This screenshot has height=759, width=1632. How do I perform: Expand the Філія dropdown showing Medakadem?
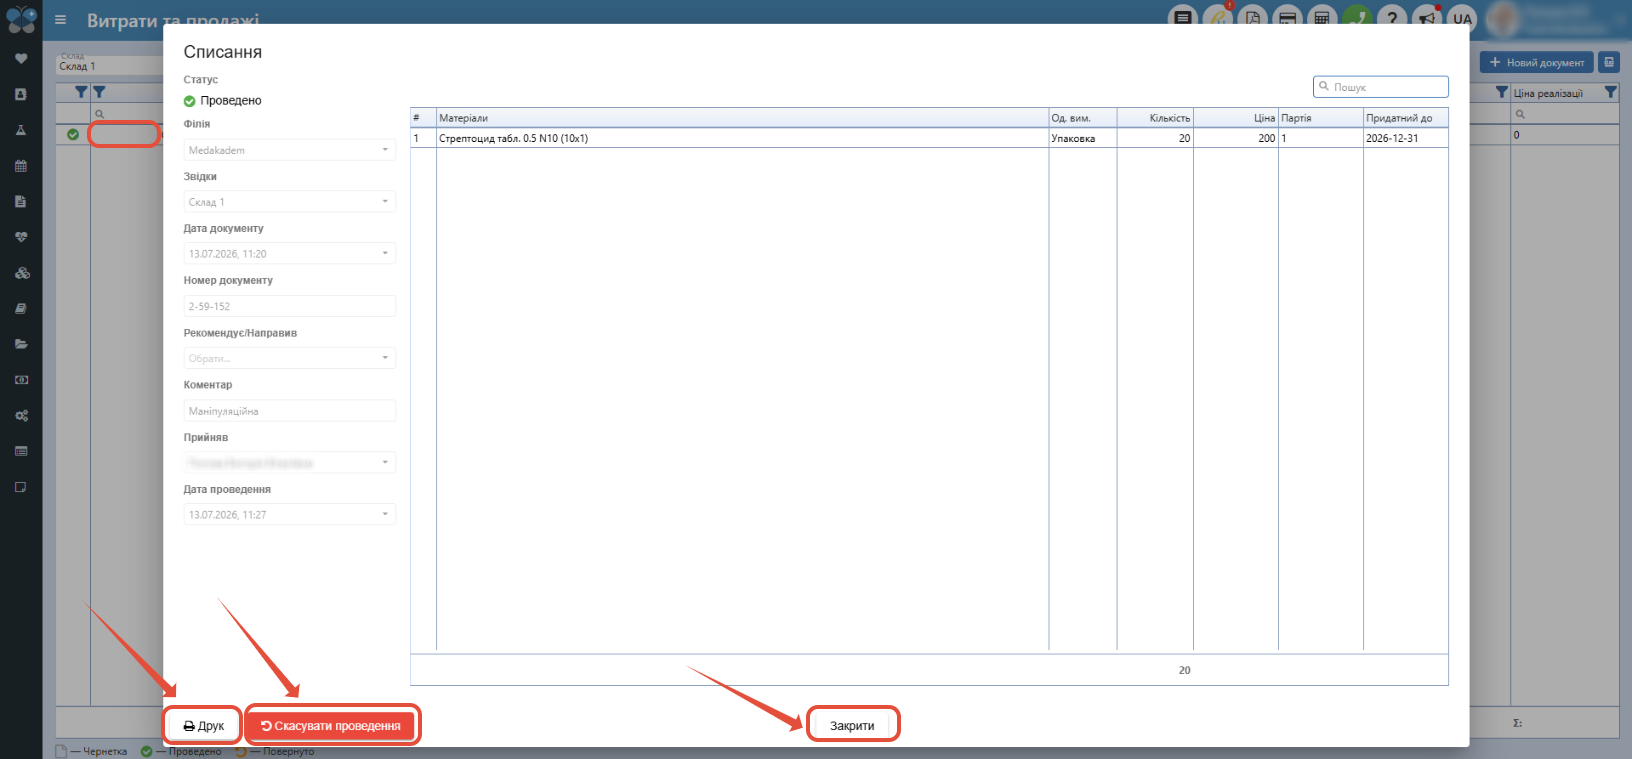coord(290,150)
